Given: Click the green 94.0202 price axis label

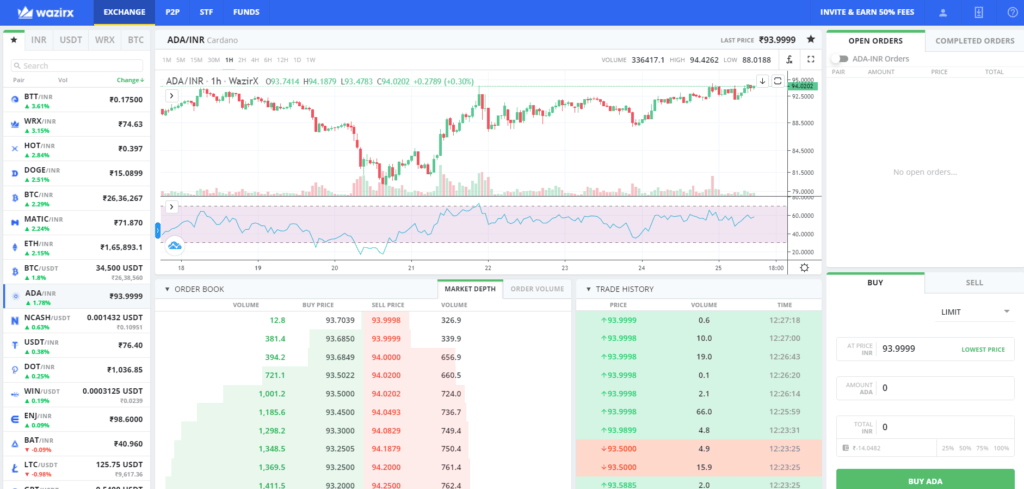Looking at the screenshot, I should click(x=803, y=86).
